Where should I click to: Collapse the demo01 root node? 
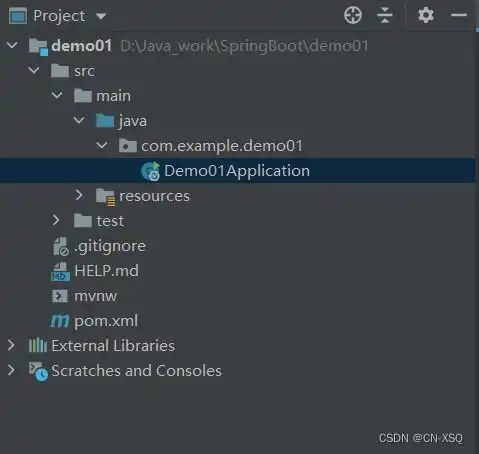pos(12,45)
